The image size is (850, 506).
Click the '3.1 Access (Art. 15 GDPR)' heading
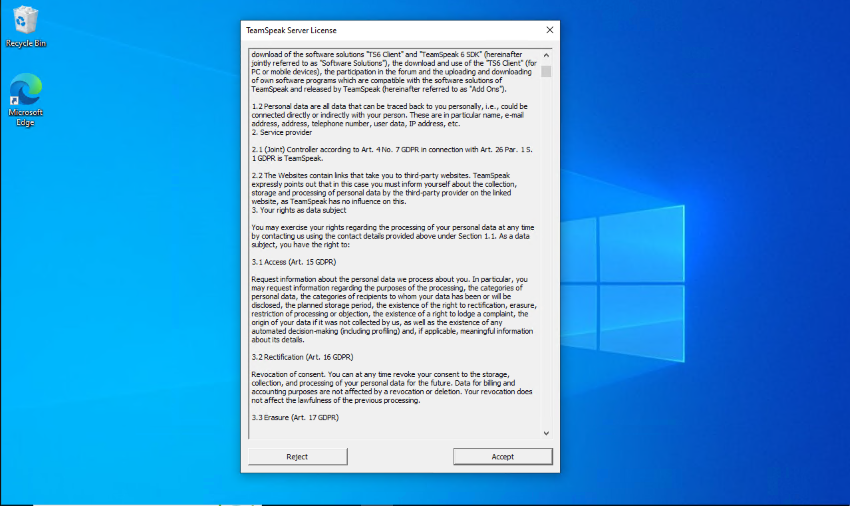coord(295,261)
